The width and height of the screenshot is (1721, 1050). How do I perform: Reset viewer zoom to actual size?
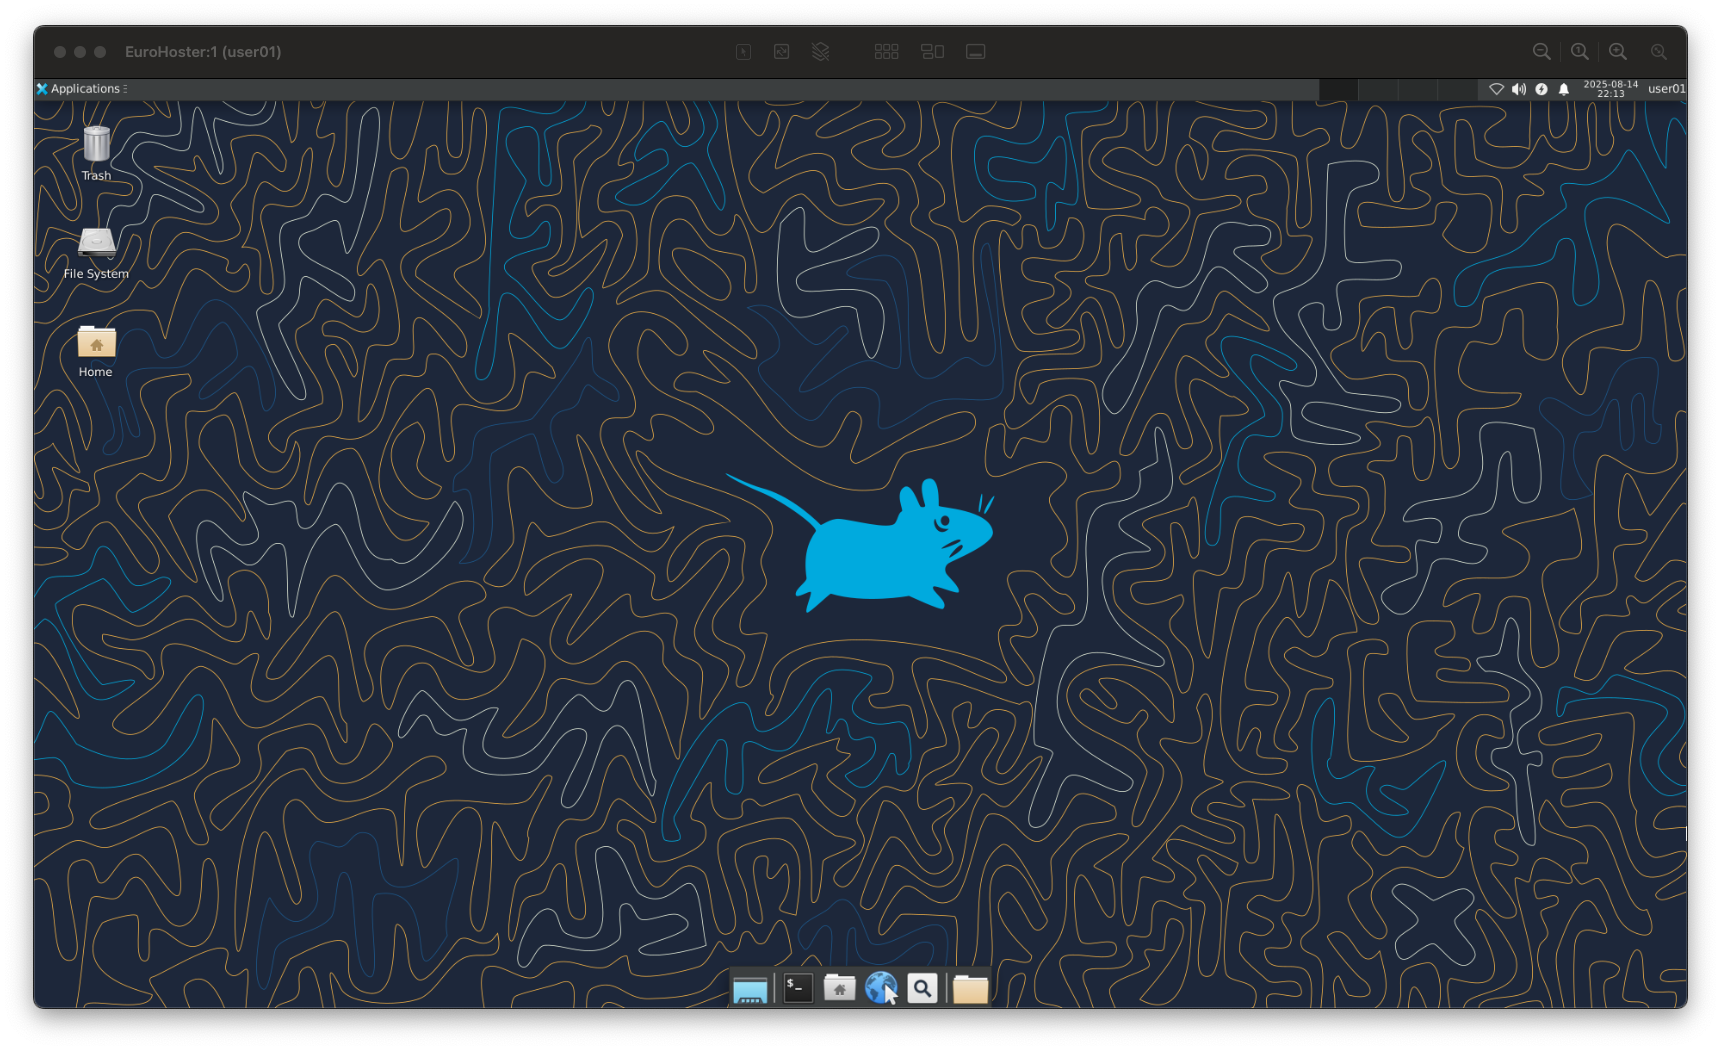(x=1580, y=52)
